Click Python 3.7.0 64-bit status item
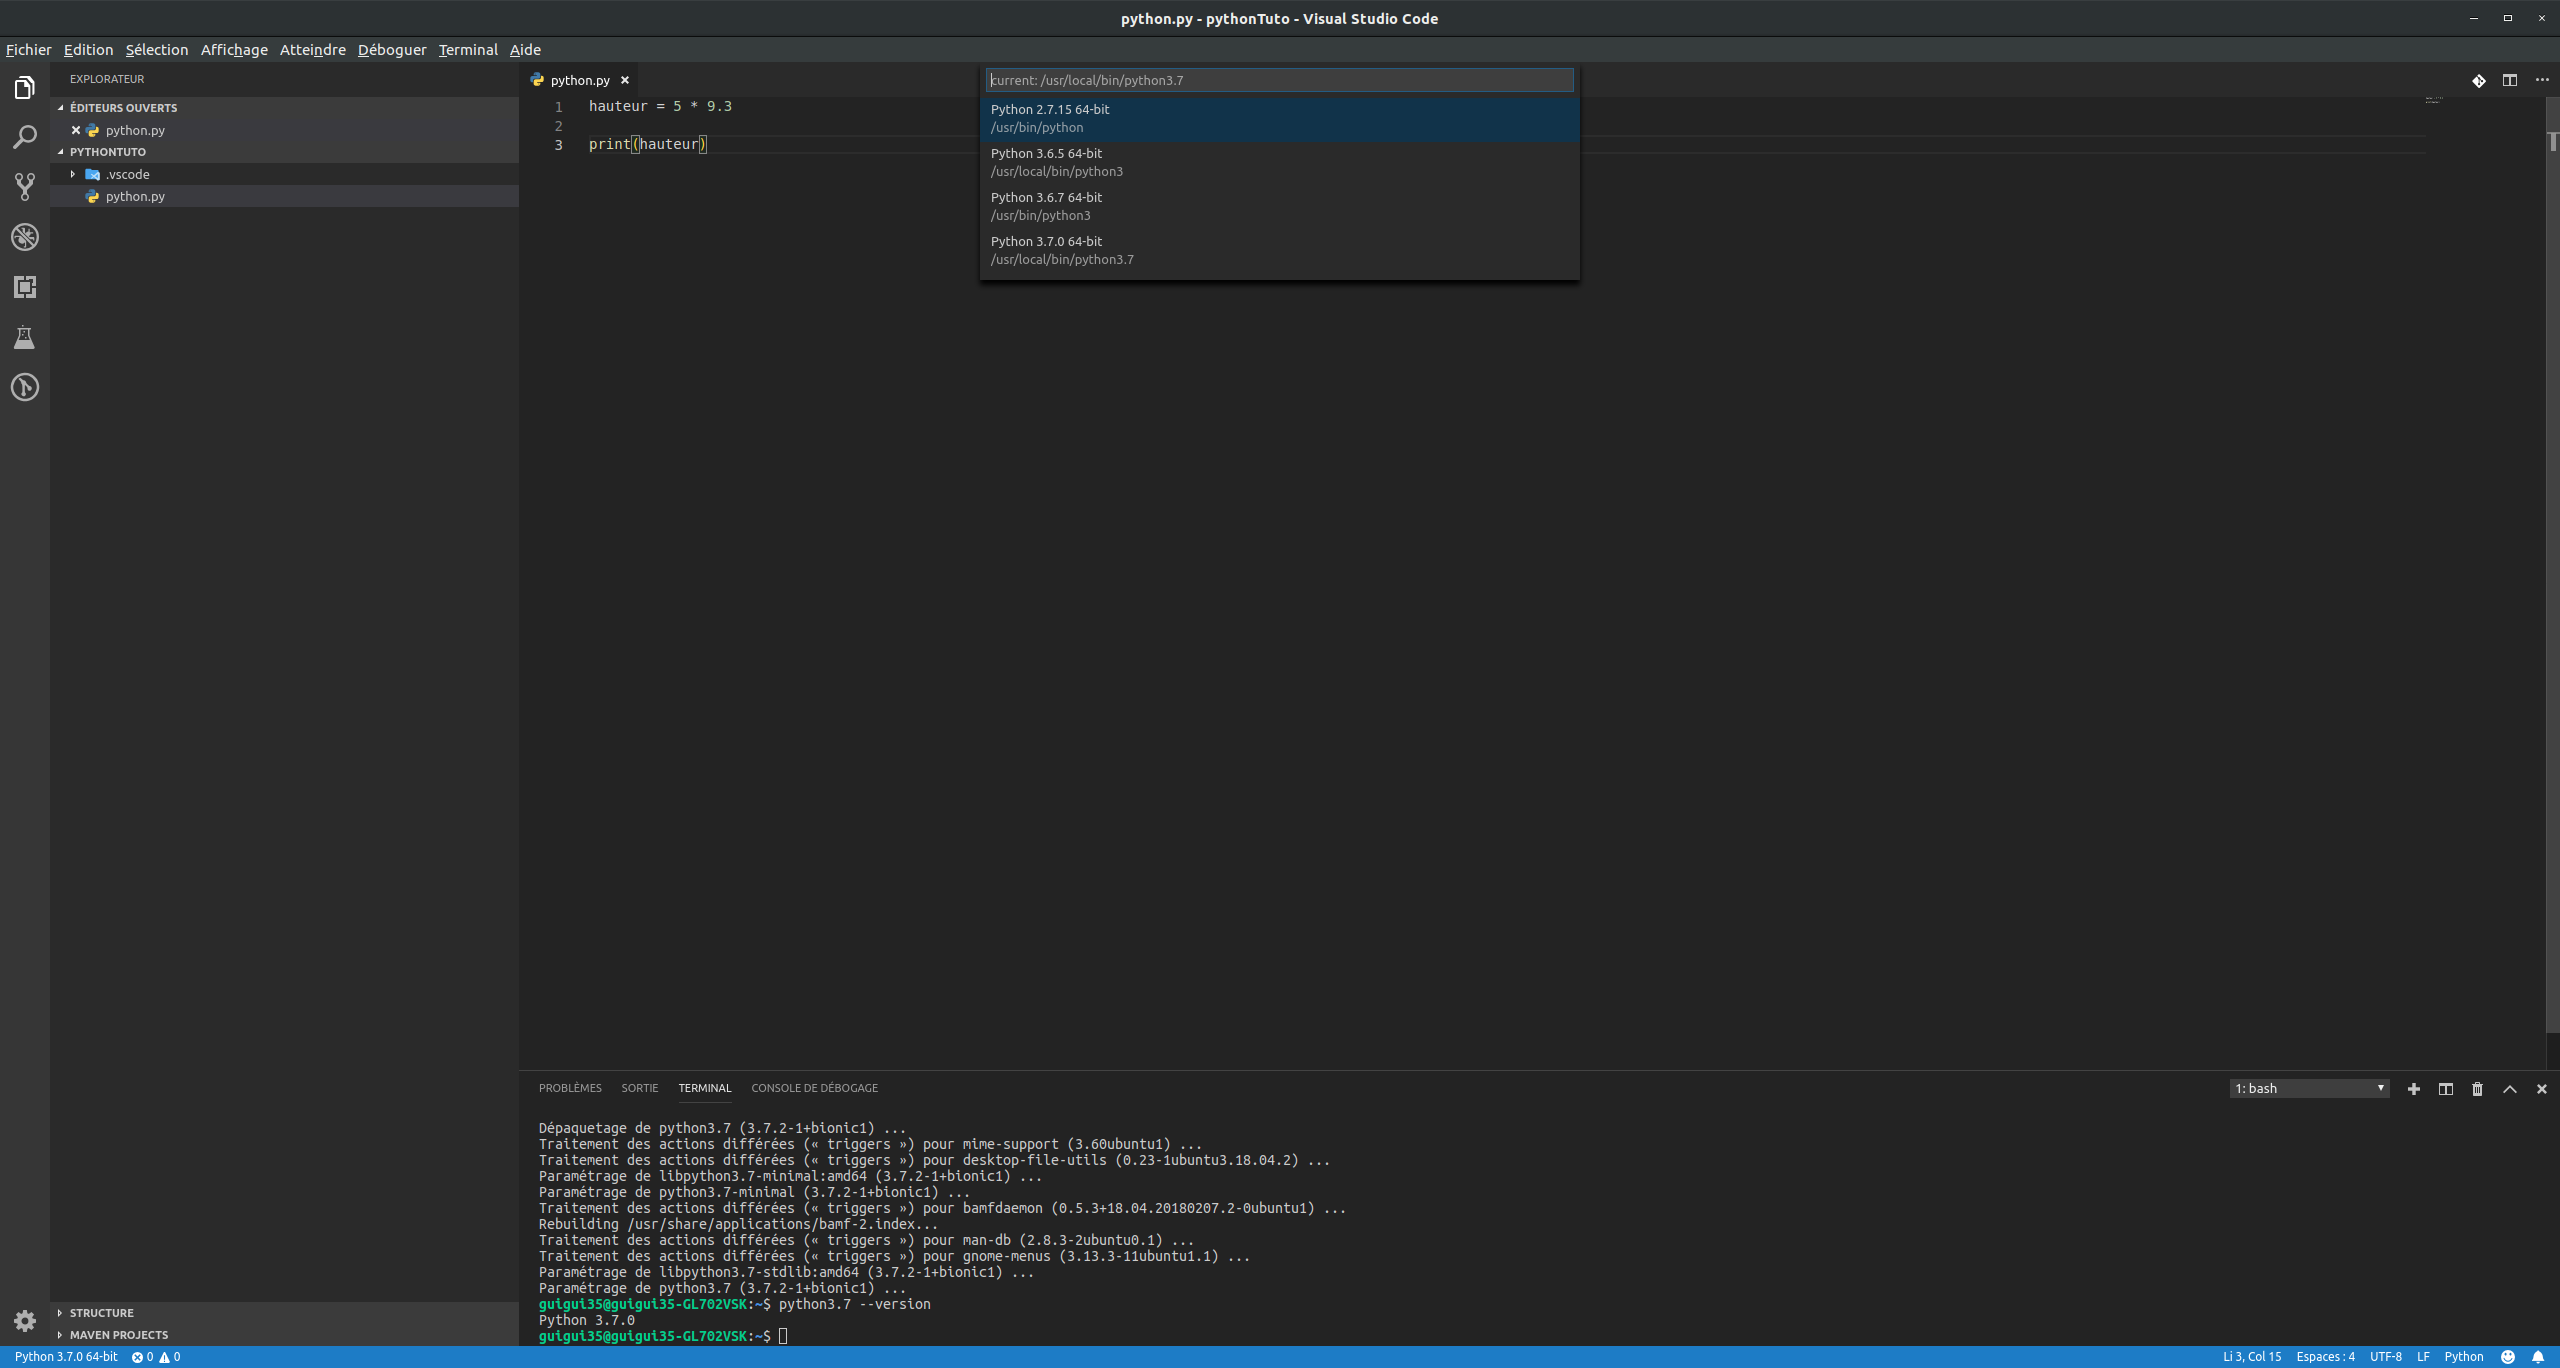This screenshot has width=2560, height=1368. point(66,1357)
